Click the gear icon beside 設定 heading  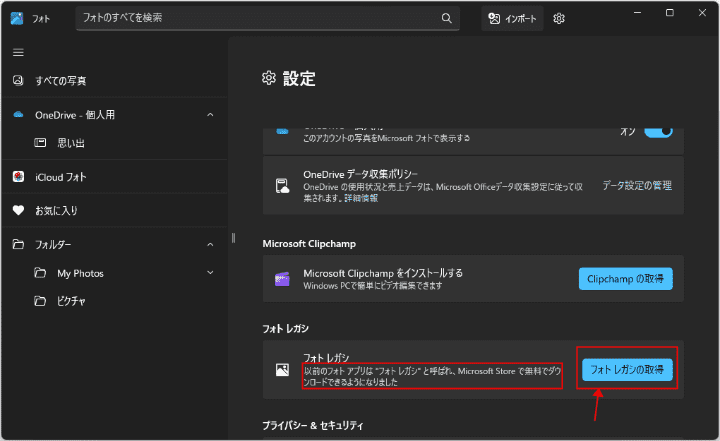coord(269,78)
